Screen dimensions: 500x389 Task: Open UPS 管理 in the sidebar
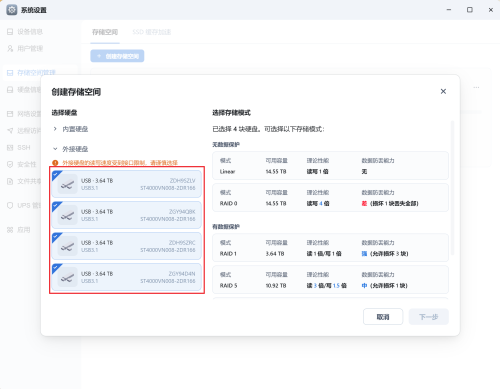tap(25, 205)
